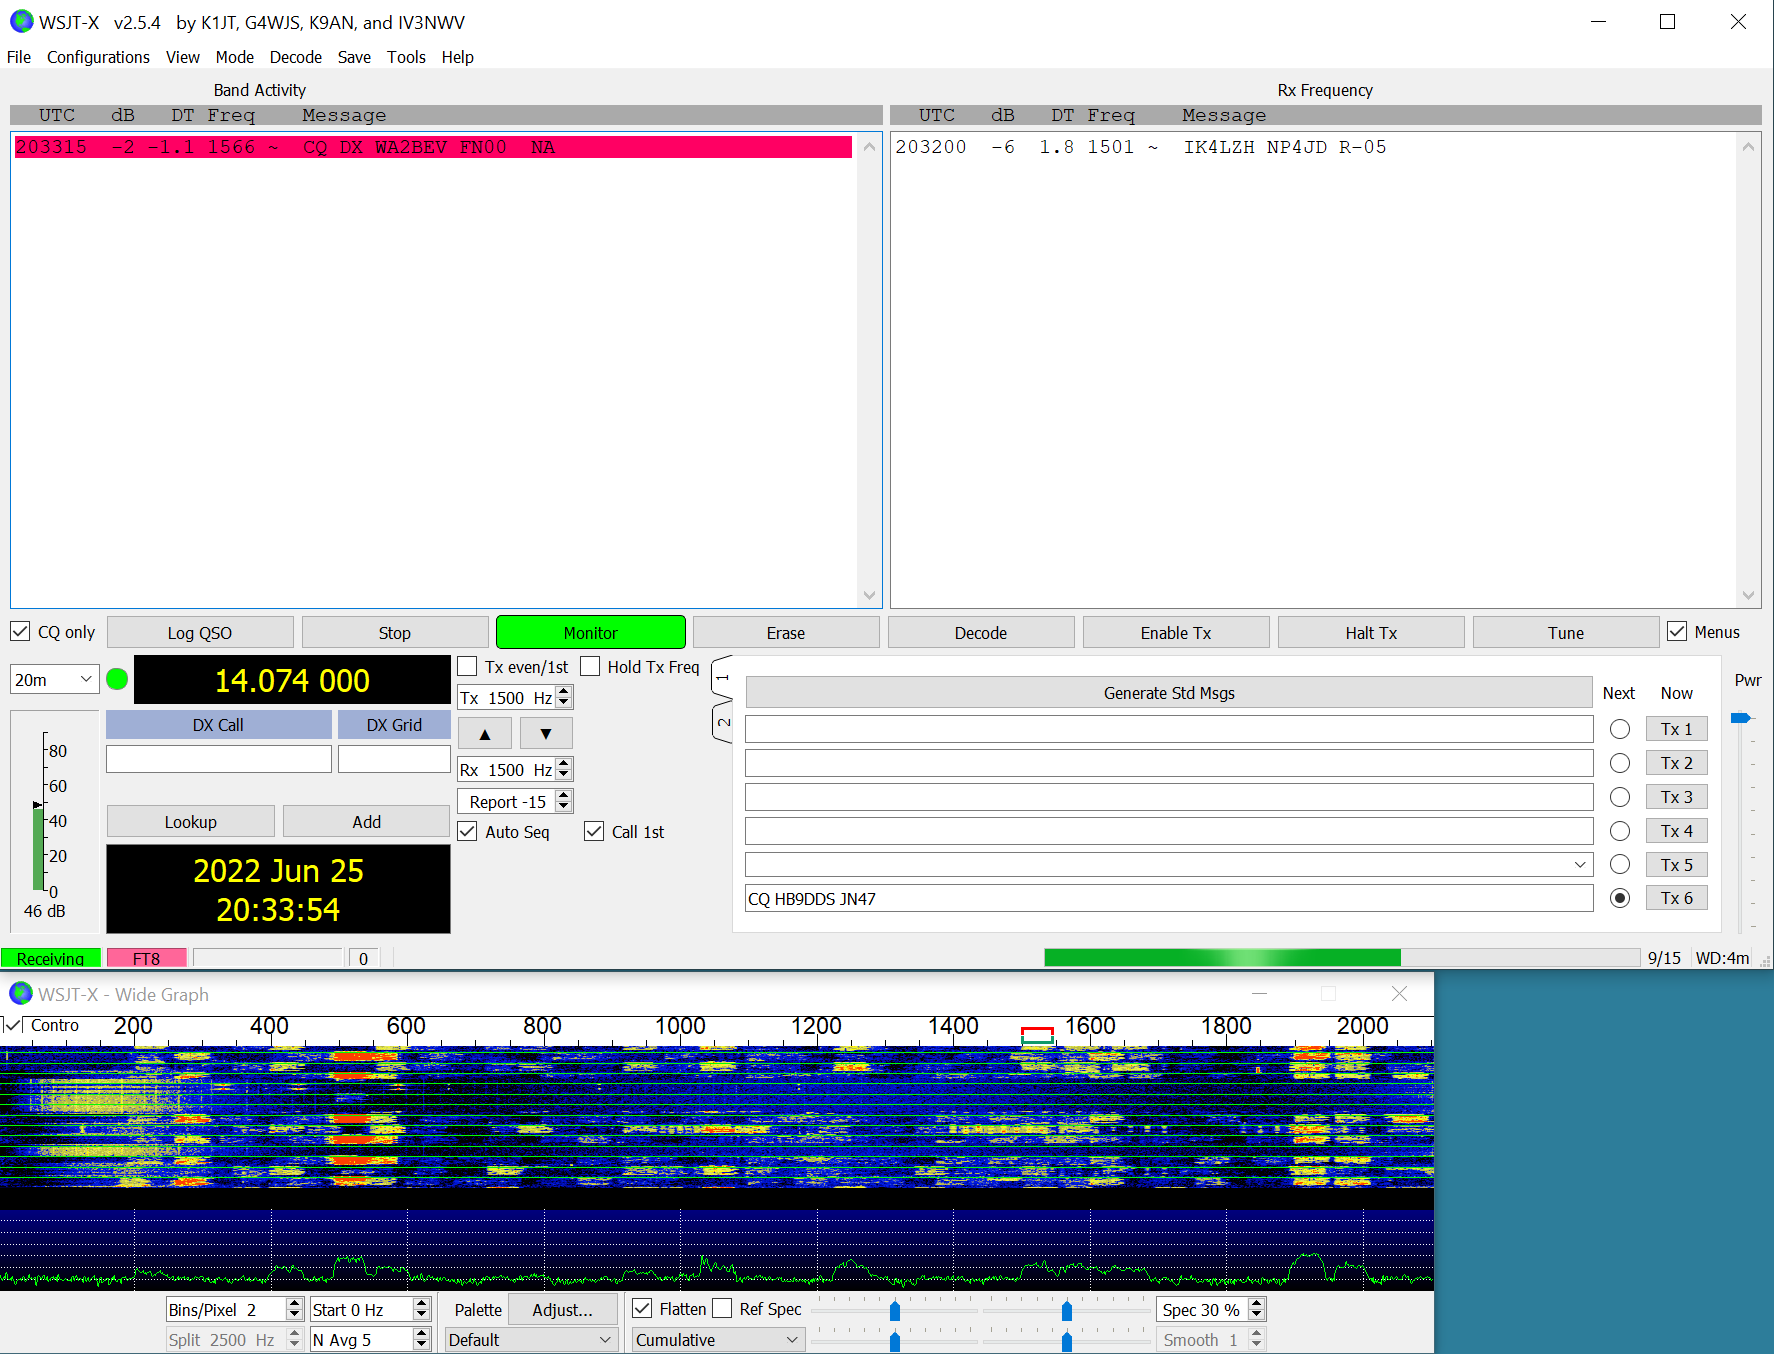
Task: Toggle the green Monitor button
Action: (x=591, y=632)
